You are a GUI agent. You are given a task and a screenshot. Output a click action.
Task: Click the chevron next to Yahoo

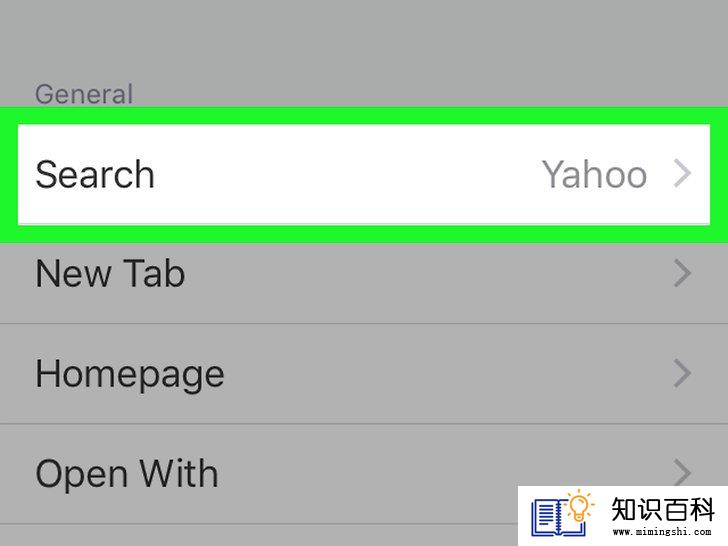click(x=682, y=174)
